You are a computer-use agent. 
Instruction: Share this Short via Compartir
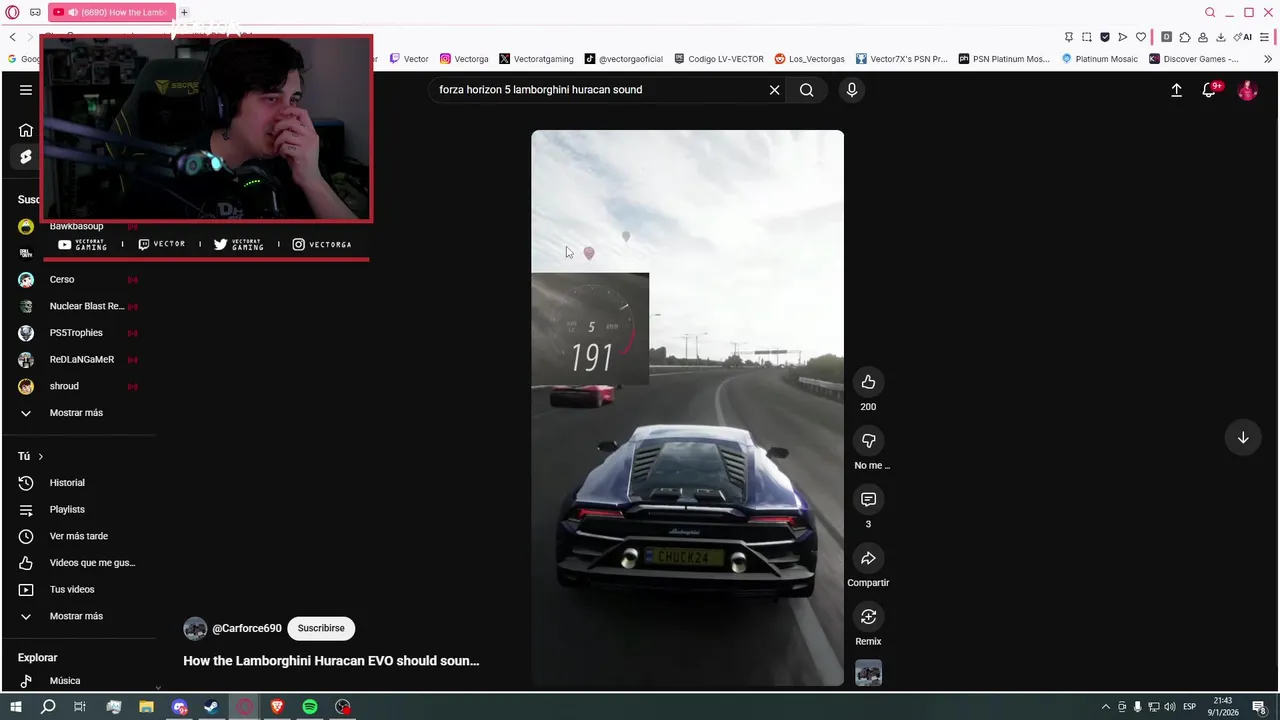[868, 558]
